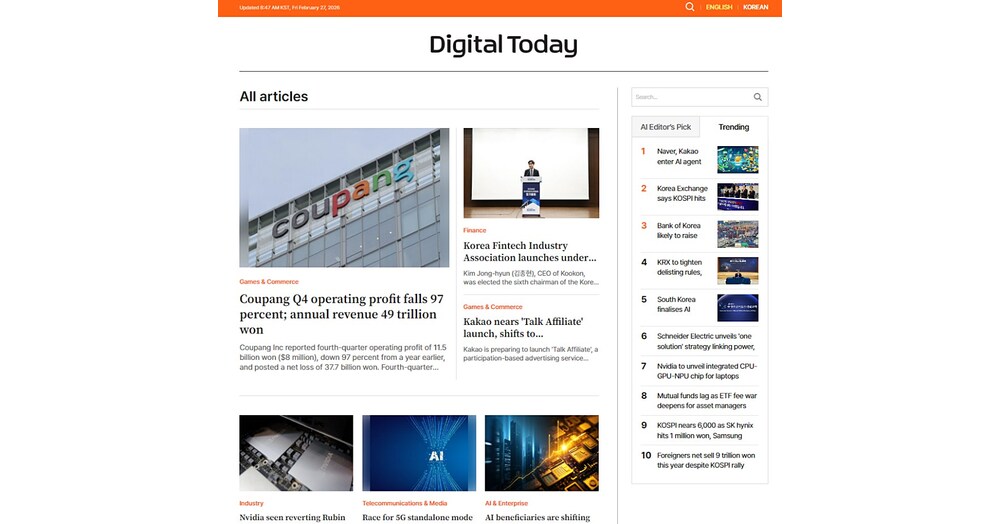The height and width of the screenshot is (524, 1000).
Task: Submit search with sidebar magnifier icon
Action: pyautogui.click(x=758, y=97)
